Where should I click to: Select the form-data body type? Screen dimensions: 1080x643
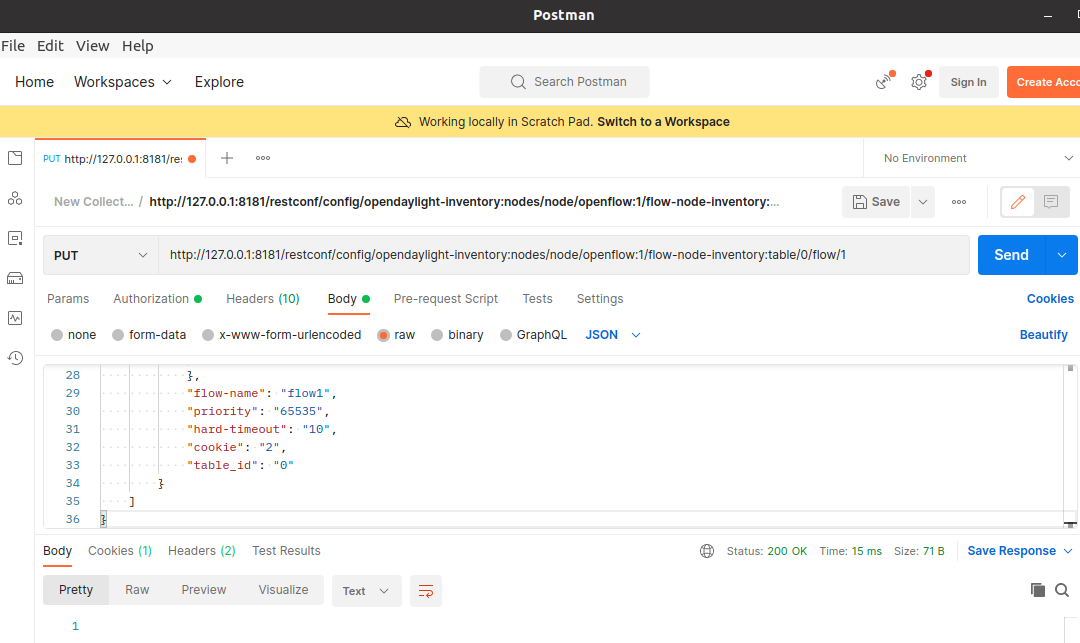tap(149, 335)
